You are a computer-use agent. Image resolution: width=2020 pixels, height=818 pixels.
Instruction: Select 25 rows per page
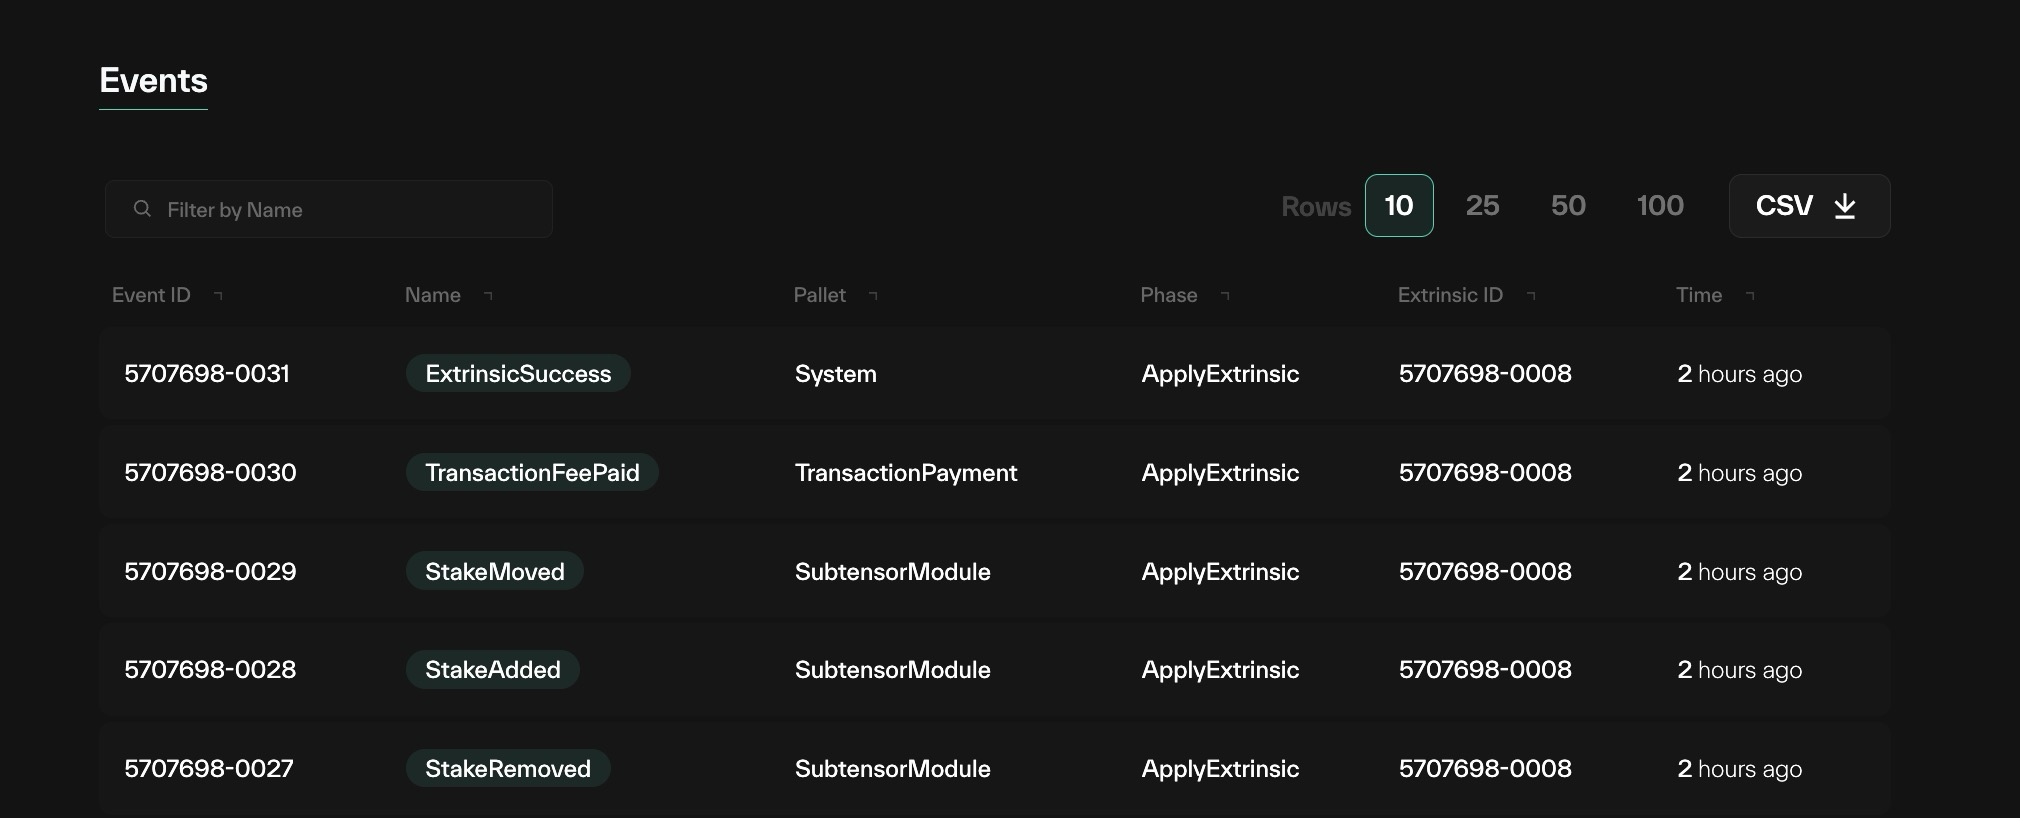1482,206
